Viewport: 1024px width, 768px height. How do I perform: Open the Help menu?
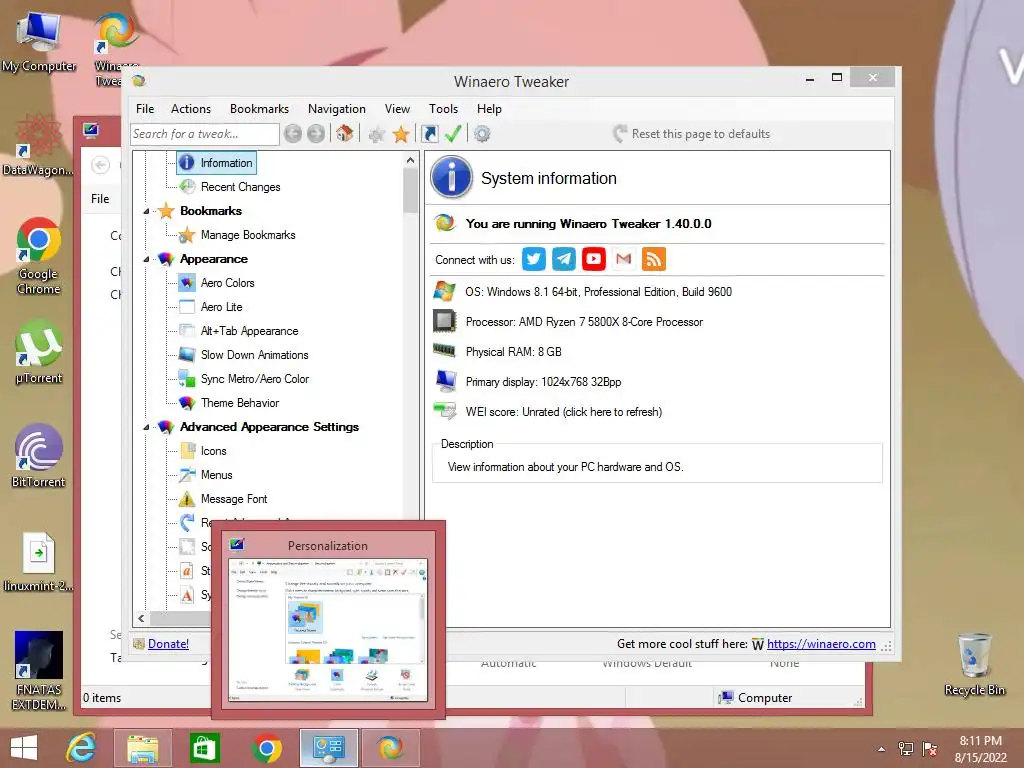coord(489,109)
